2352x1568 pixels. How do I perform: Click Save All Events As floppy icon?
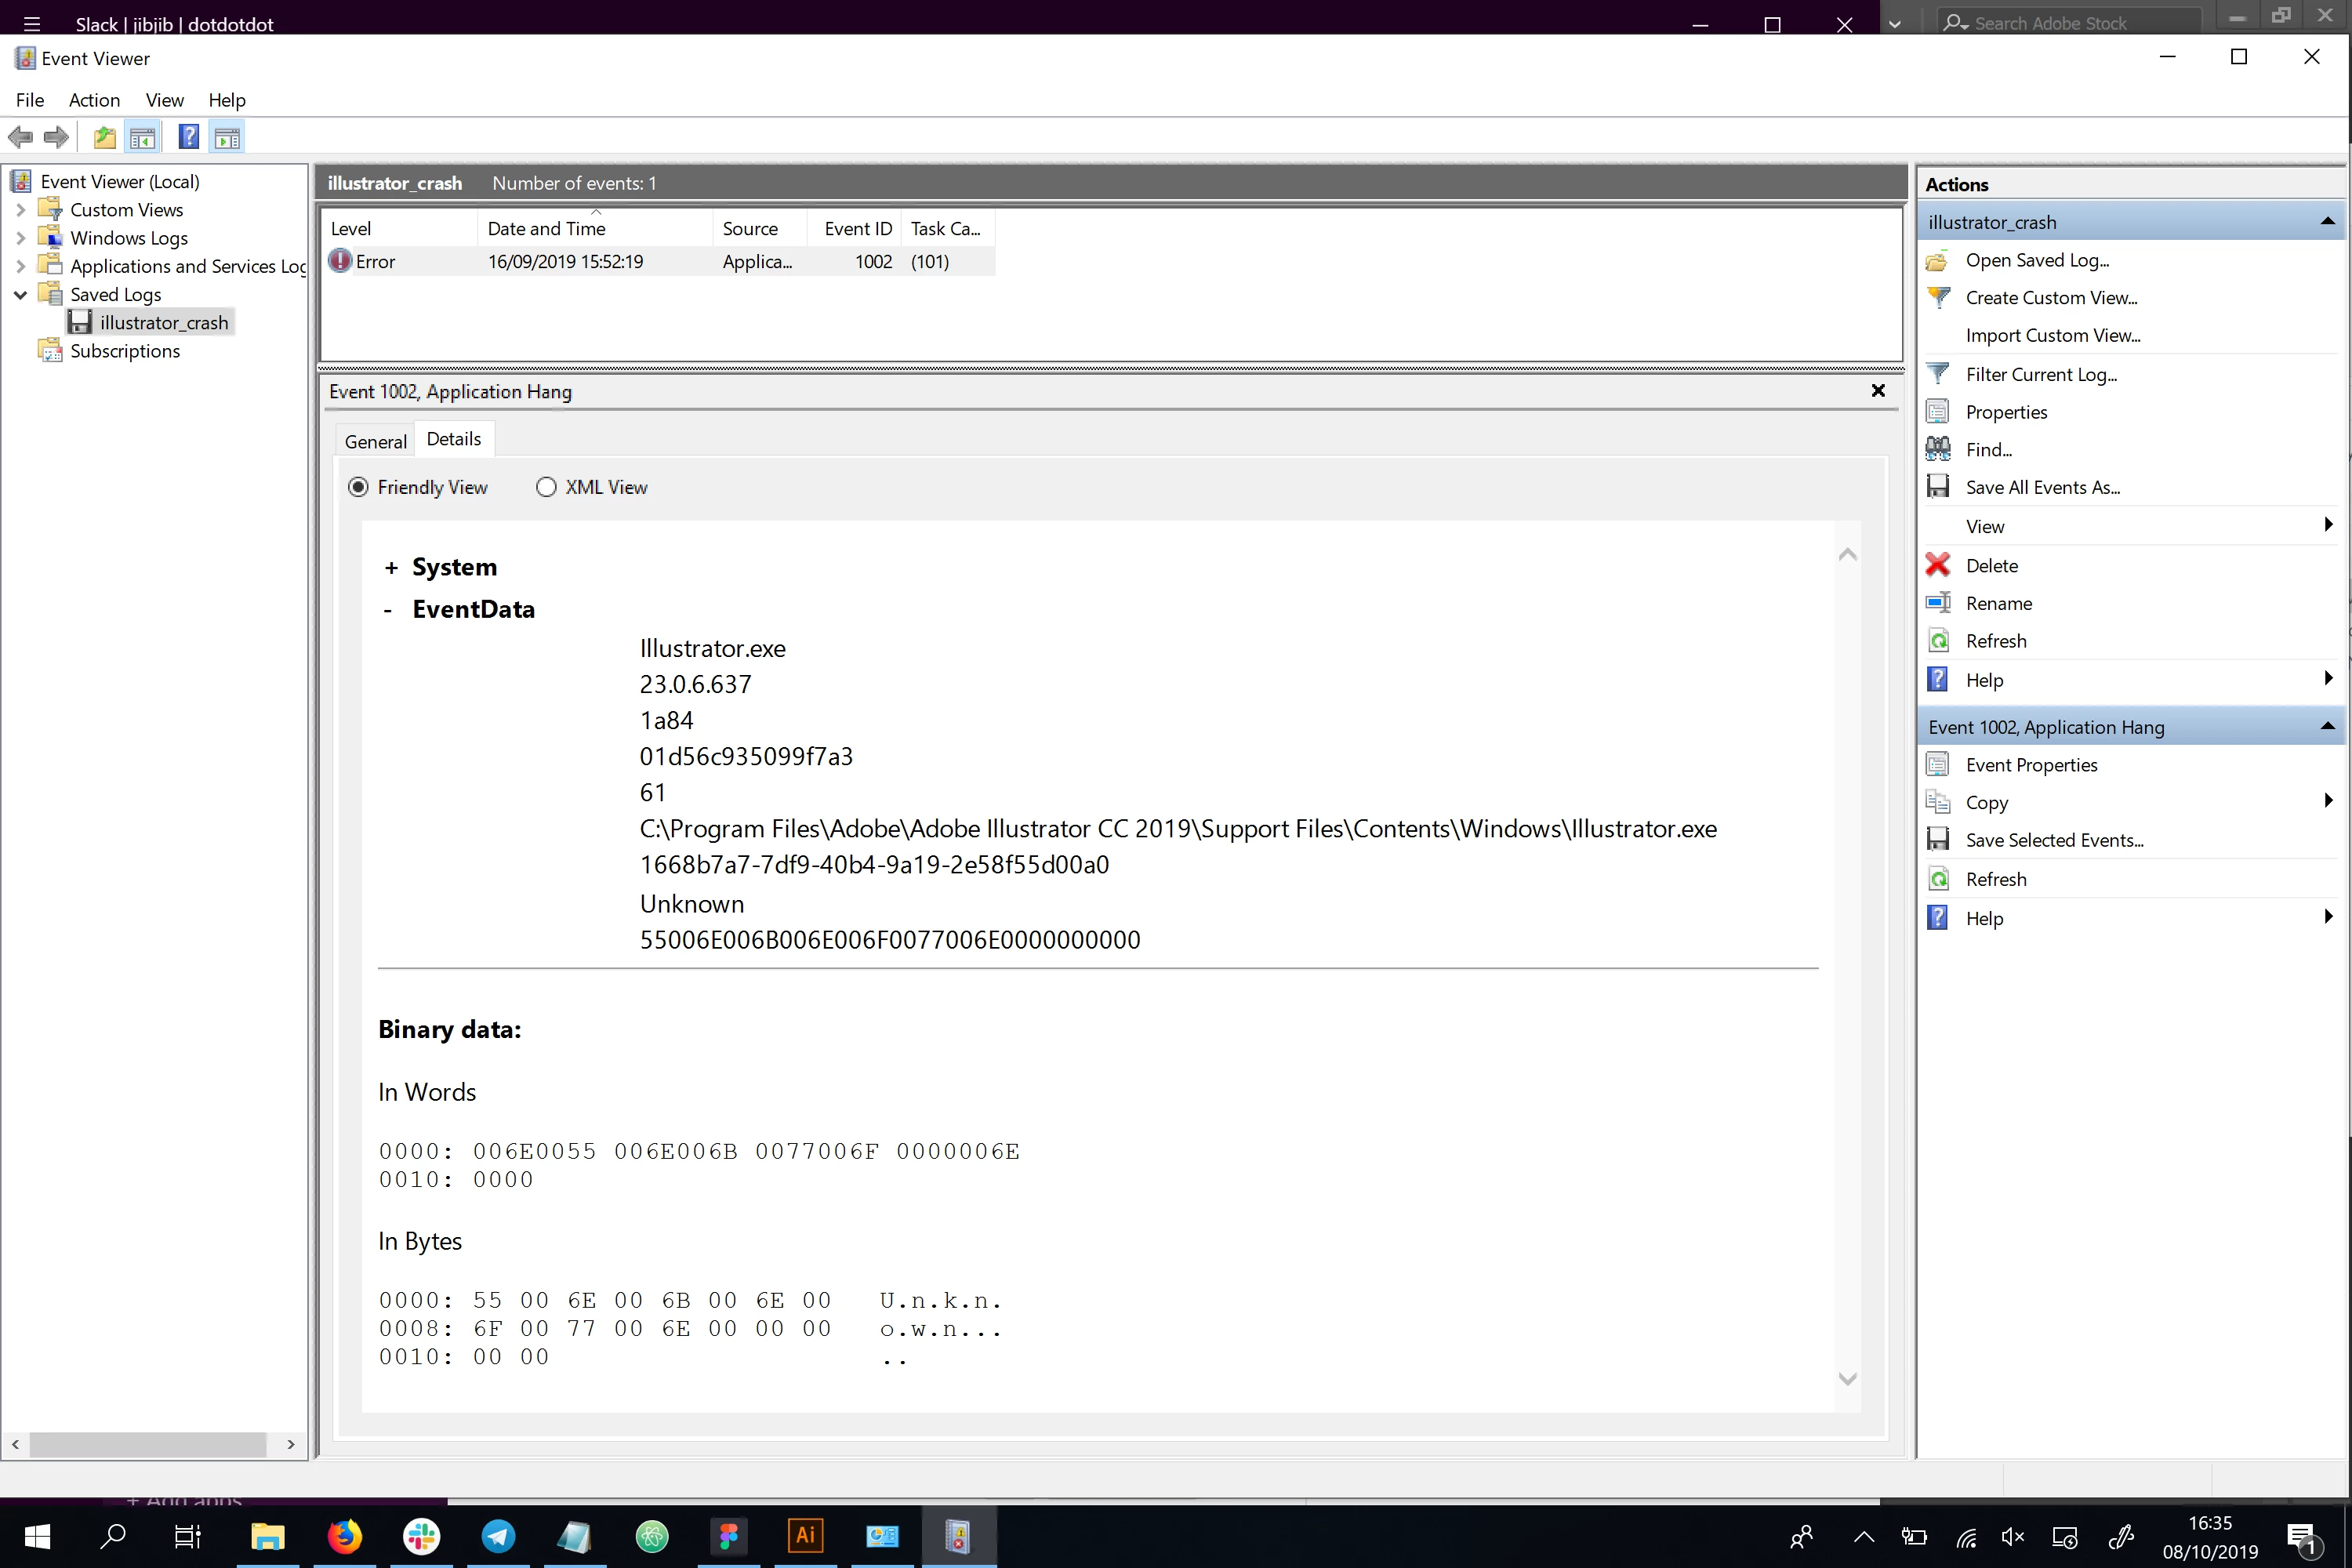(1938, 487)
